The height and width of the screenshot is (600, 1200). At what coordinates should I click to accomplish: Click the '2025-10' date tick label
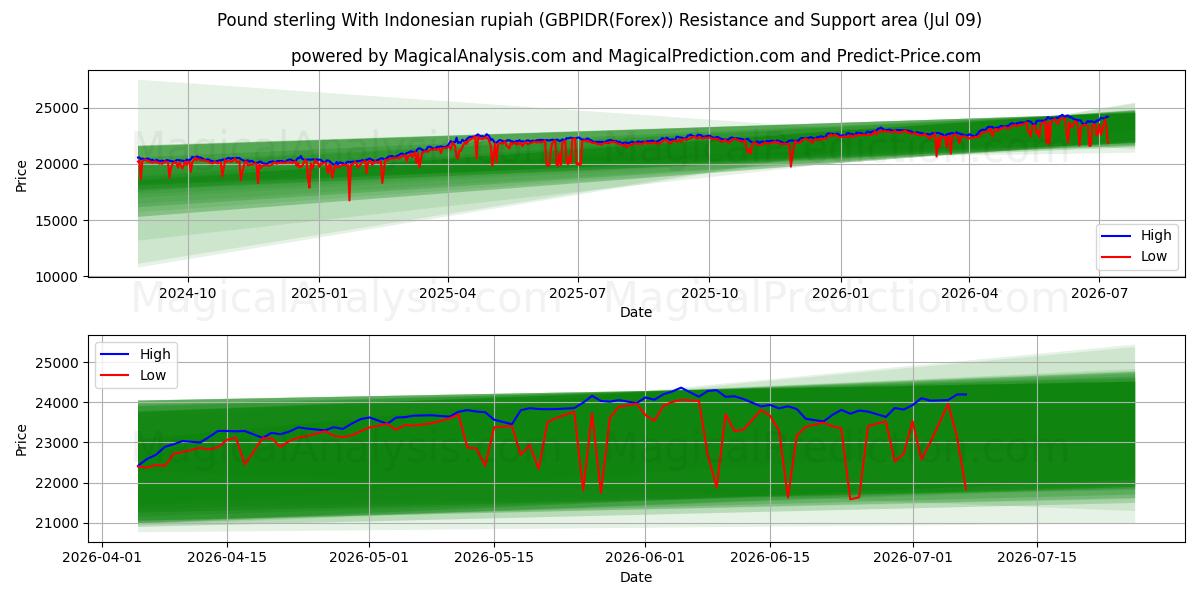pos(709,293)
